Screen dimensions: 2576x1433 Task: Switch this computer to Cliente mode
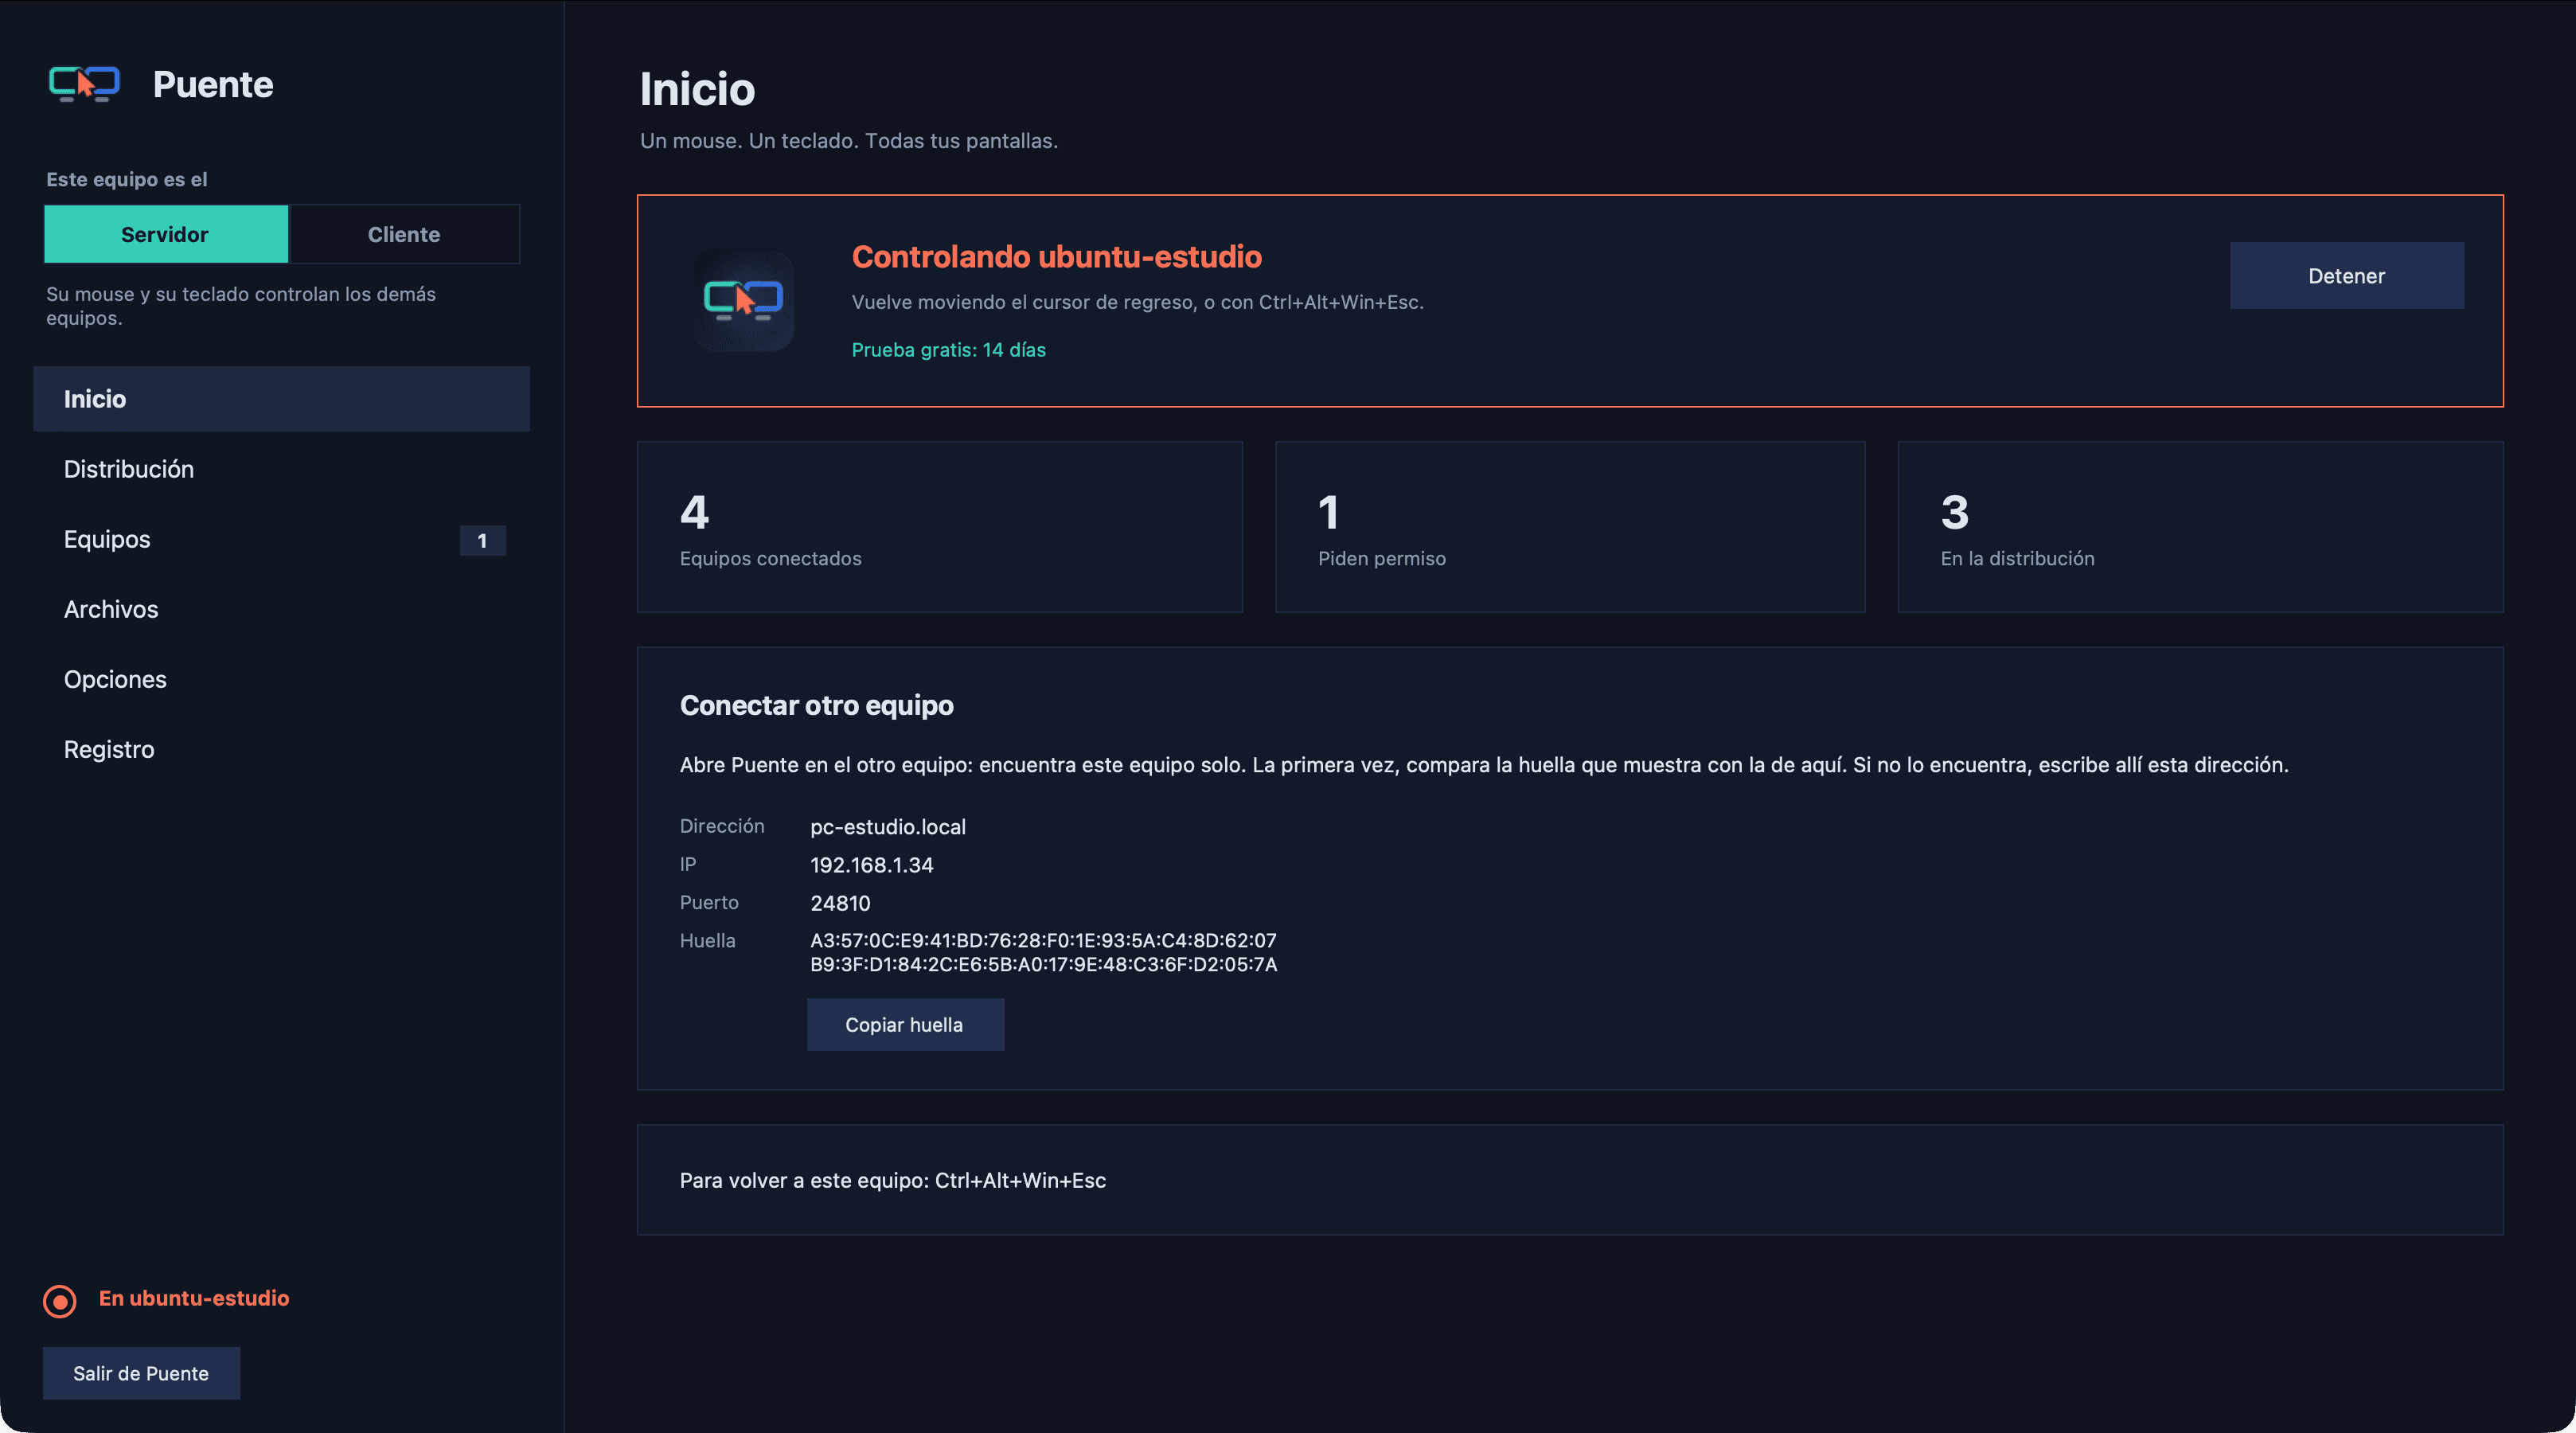click(x=404, y=234)
